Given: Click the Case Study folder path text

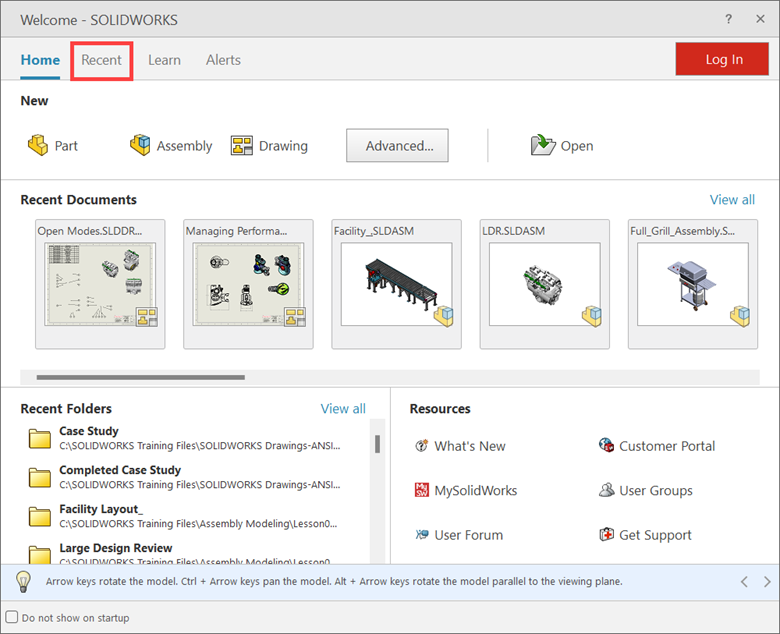Looking at the screenshot, I should (x=200, y=446).
